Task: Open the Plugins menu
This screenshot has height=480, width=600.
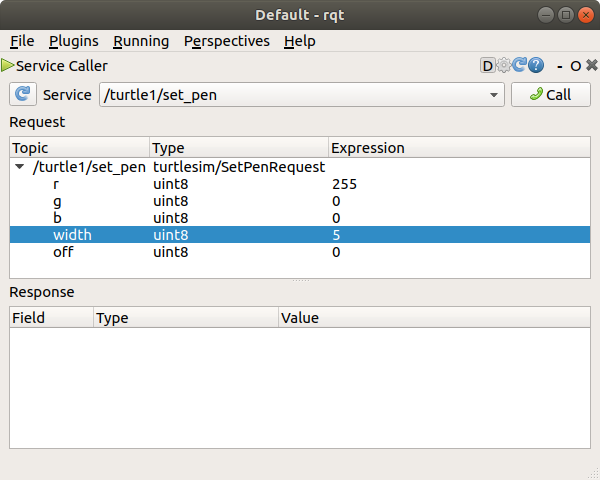Action: 73,41
